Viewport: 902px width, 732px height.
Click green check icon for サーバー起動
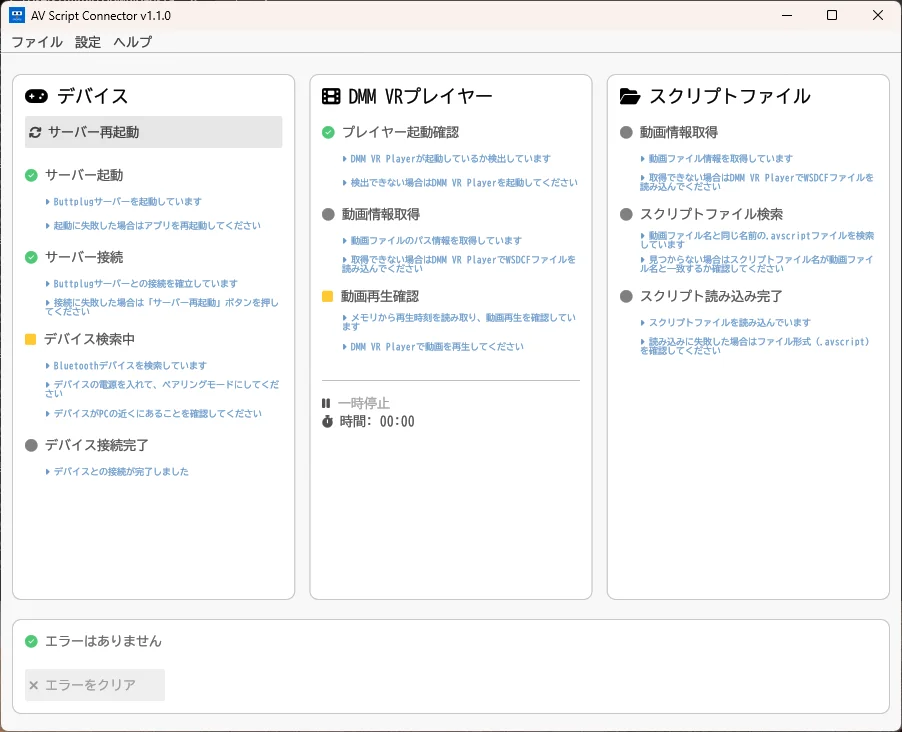click(x=32, y=175)
